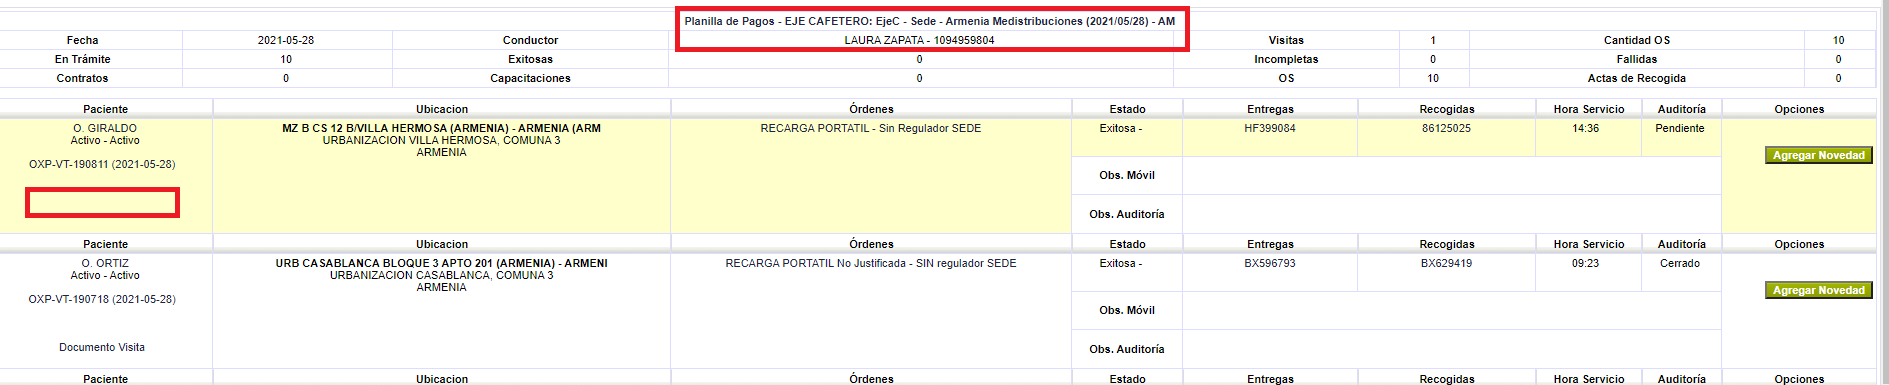
Task: Click the Fecha value 2021-05-28
Action: coord(286,40)
